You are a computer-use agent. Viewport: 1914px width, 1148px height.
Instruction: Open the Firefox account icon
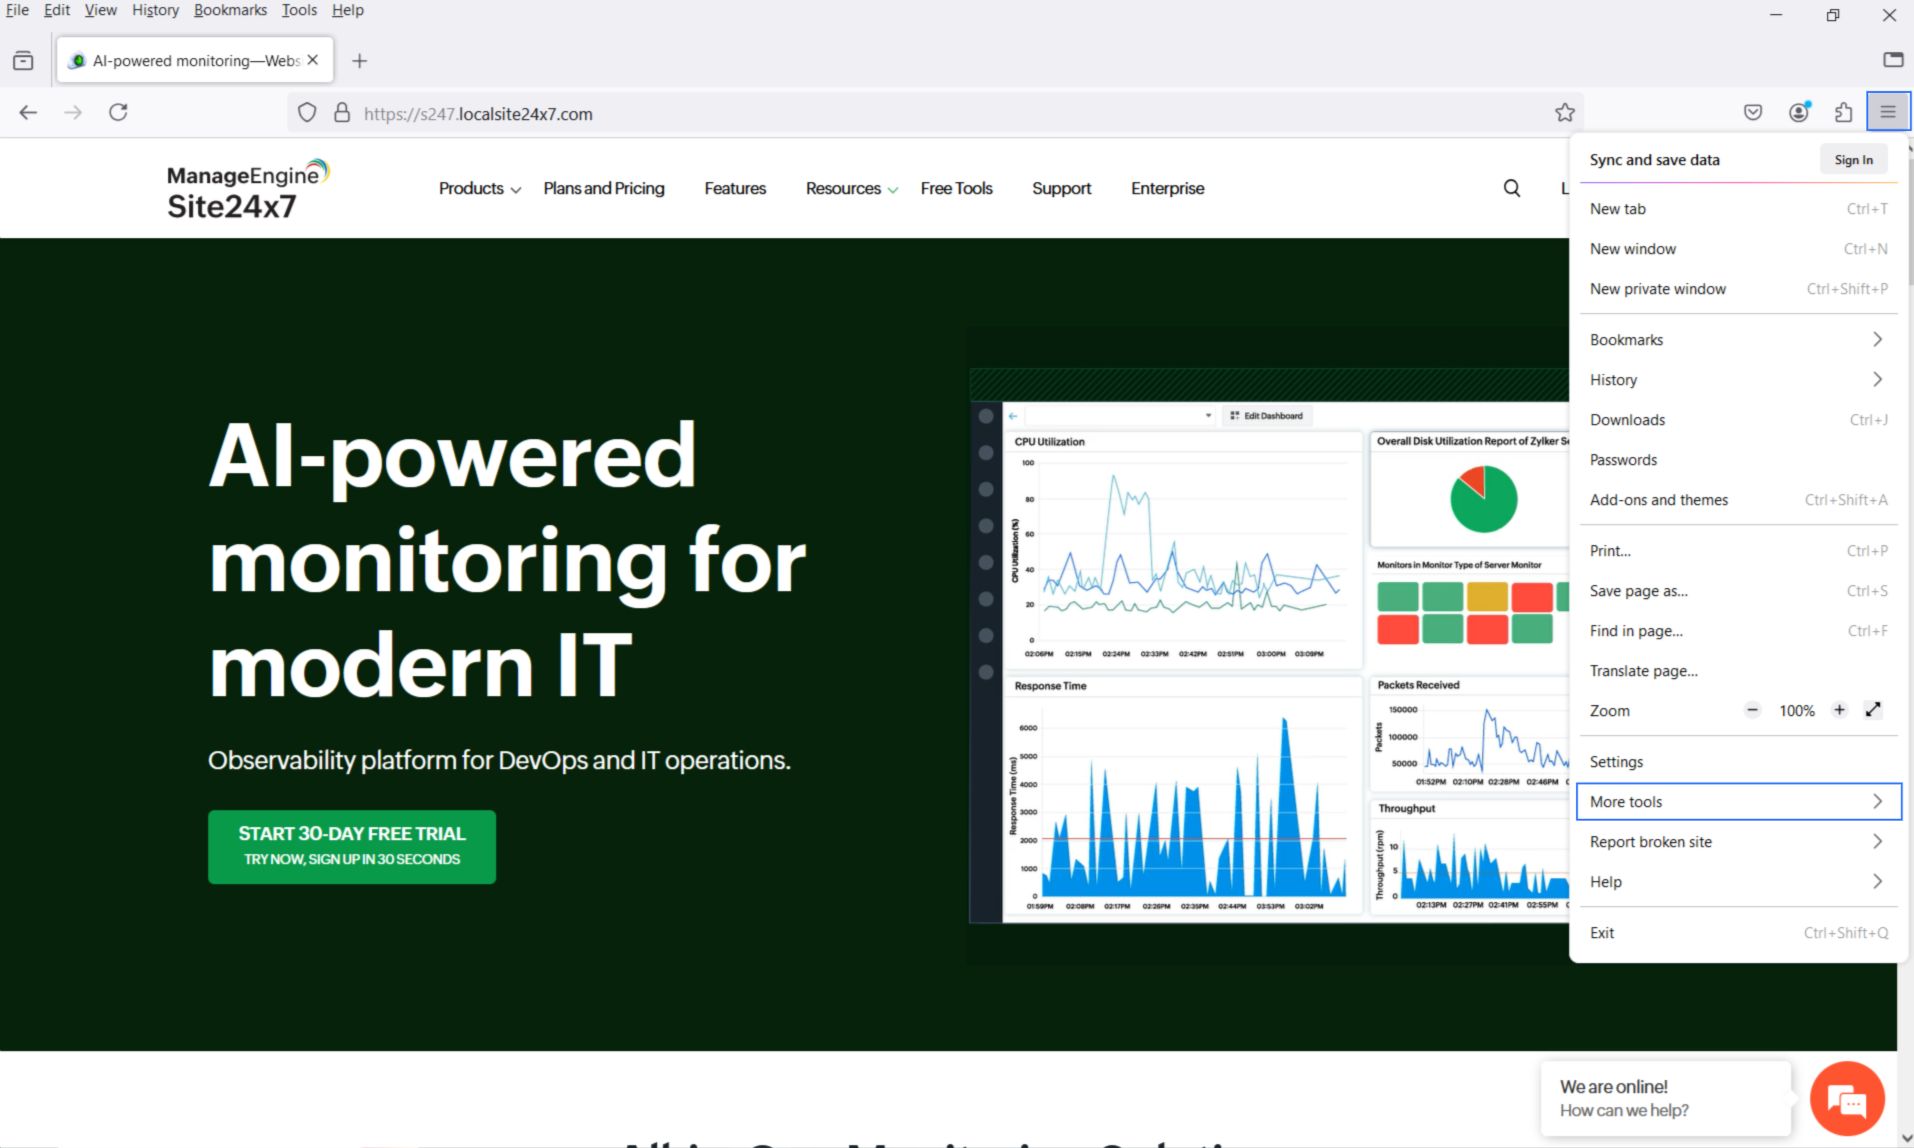coord(1798,112)
